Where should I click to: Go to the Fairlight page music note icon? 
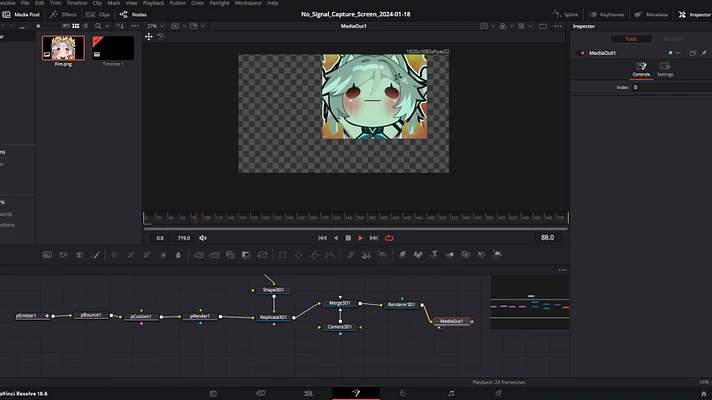click(451, 393)
